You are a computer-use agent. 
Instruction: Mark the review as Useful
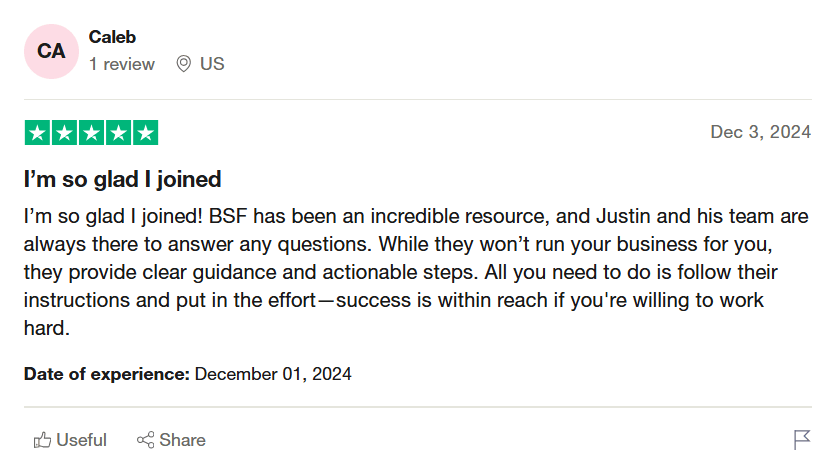81,440
